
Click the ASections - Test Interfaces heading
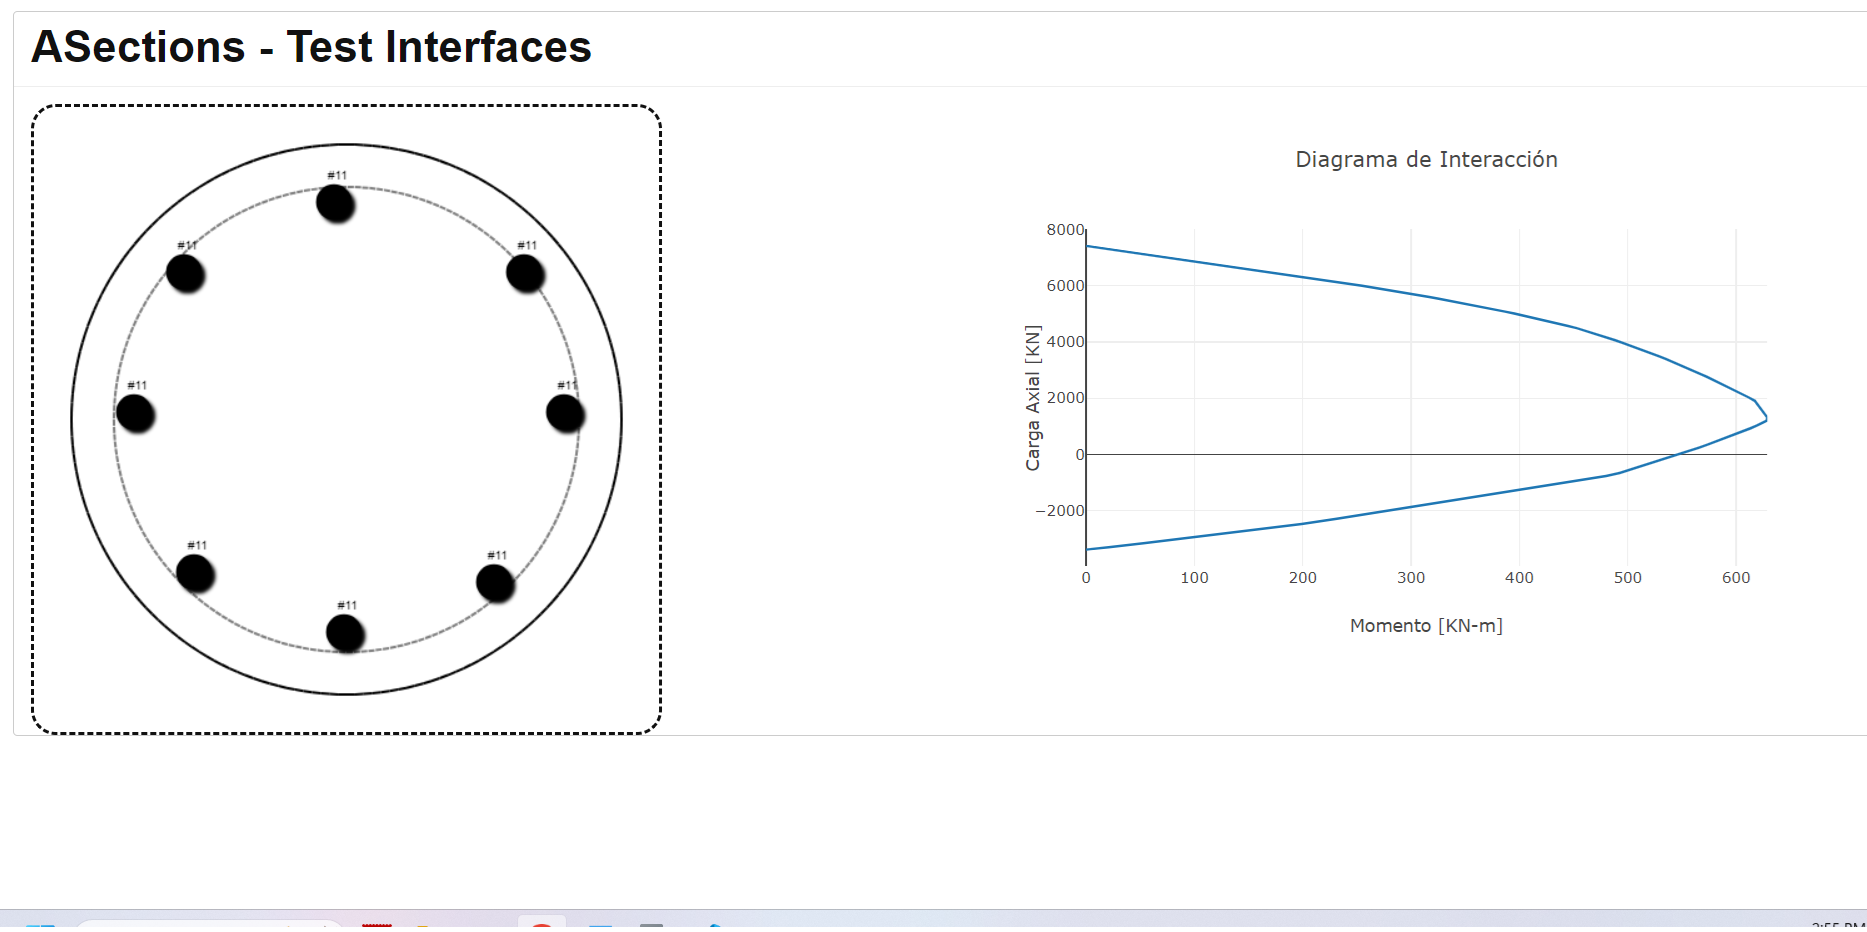pyautogui.click(x=311, y=47)
